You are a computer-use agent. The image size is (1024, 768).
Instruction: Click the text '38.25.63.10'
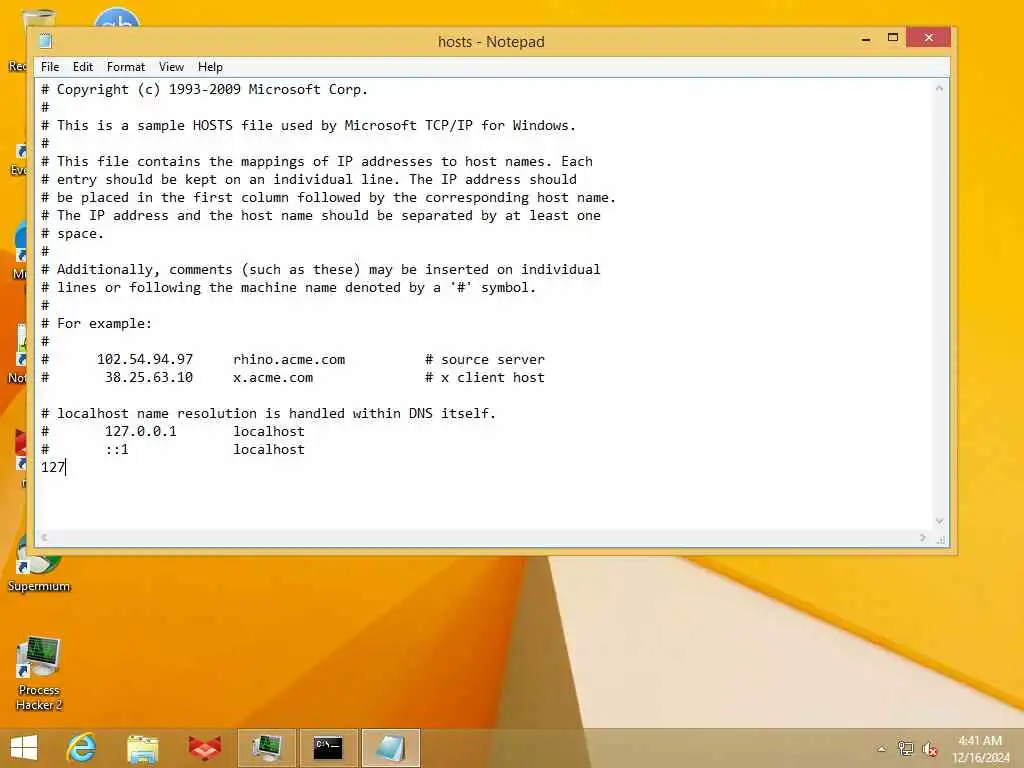149,377
